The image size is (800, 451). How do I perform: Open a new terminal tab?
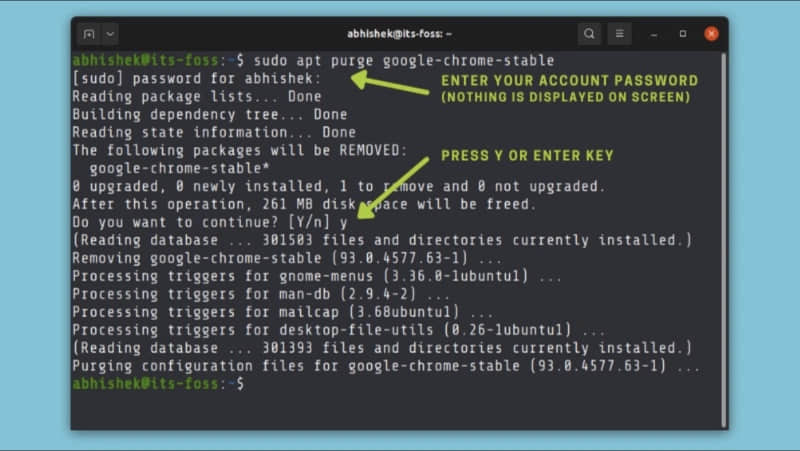[89, 34]
